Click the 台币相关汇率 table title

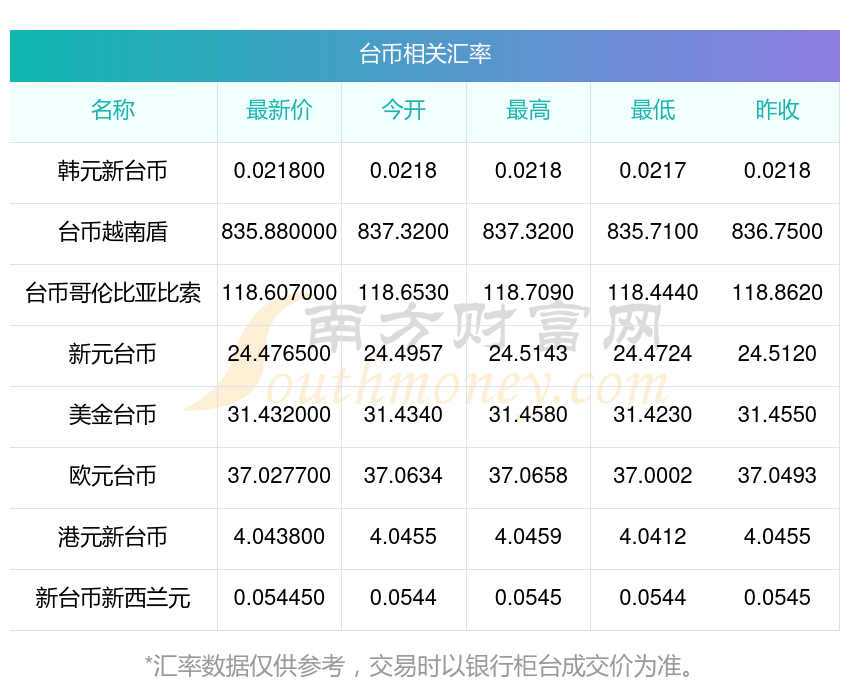pyautogui.click(x=425, y=54)
